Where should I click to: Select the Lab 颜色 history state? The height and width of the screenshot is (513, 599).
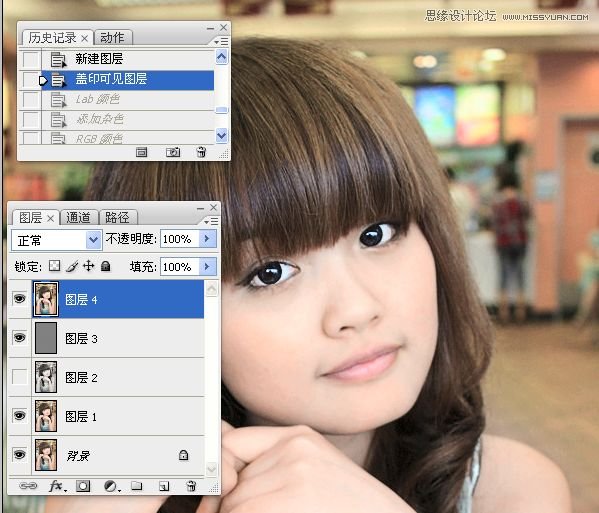tap(117, 99)
